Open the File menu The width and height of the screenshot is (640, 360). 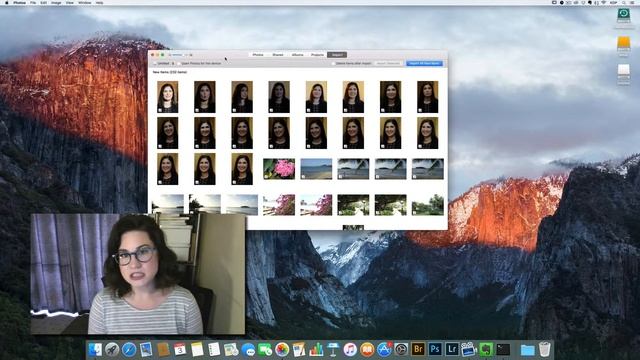click(33, 2)
